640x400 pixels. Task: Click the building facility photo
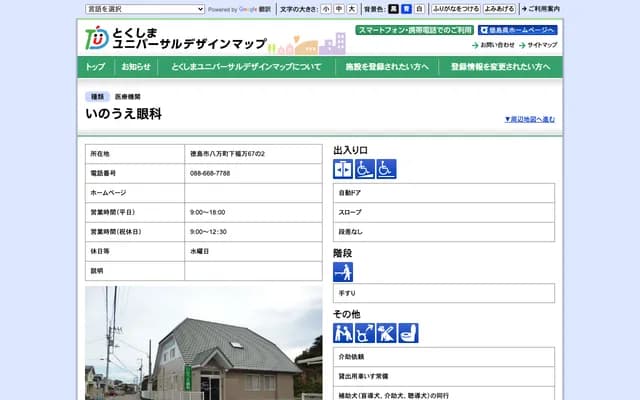point(204,343)
